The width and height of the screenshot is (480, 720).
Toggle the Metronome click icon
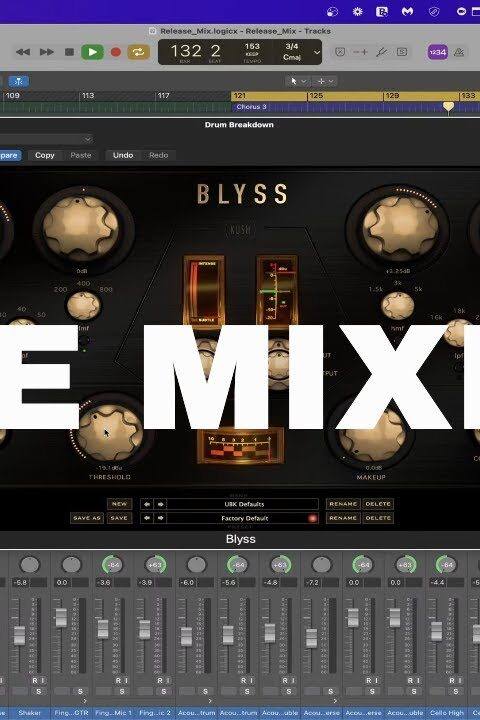click(459, 52)
